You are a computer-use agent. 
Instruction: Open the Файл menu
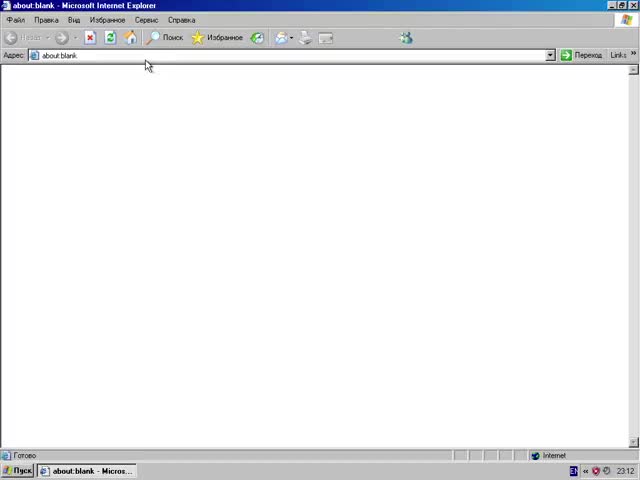pos(16,20)
